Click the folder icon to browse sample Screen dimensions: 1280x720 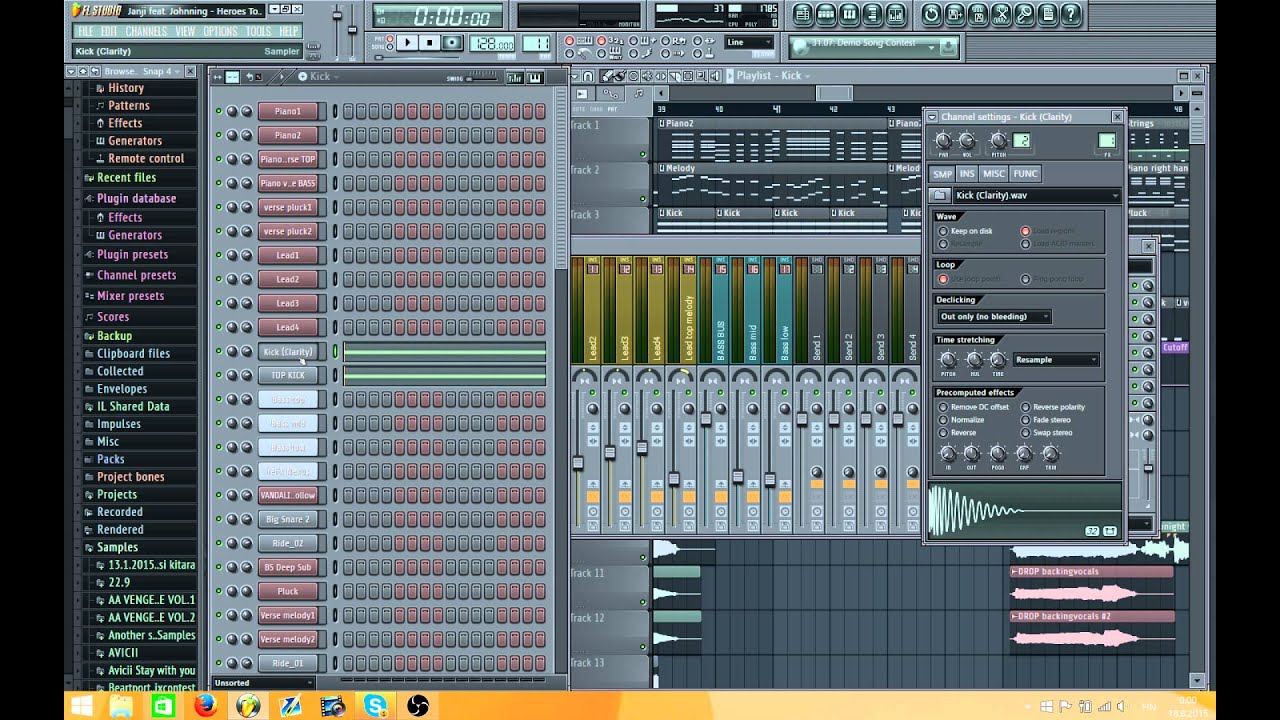(x=939, y=196)
